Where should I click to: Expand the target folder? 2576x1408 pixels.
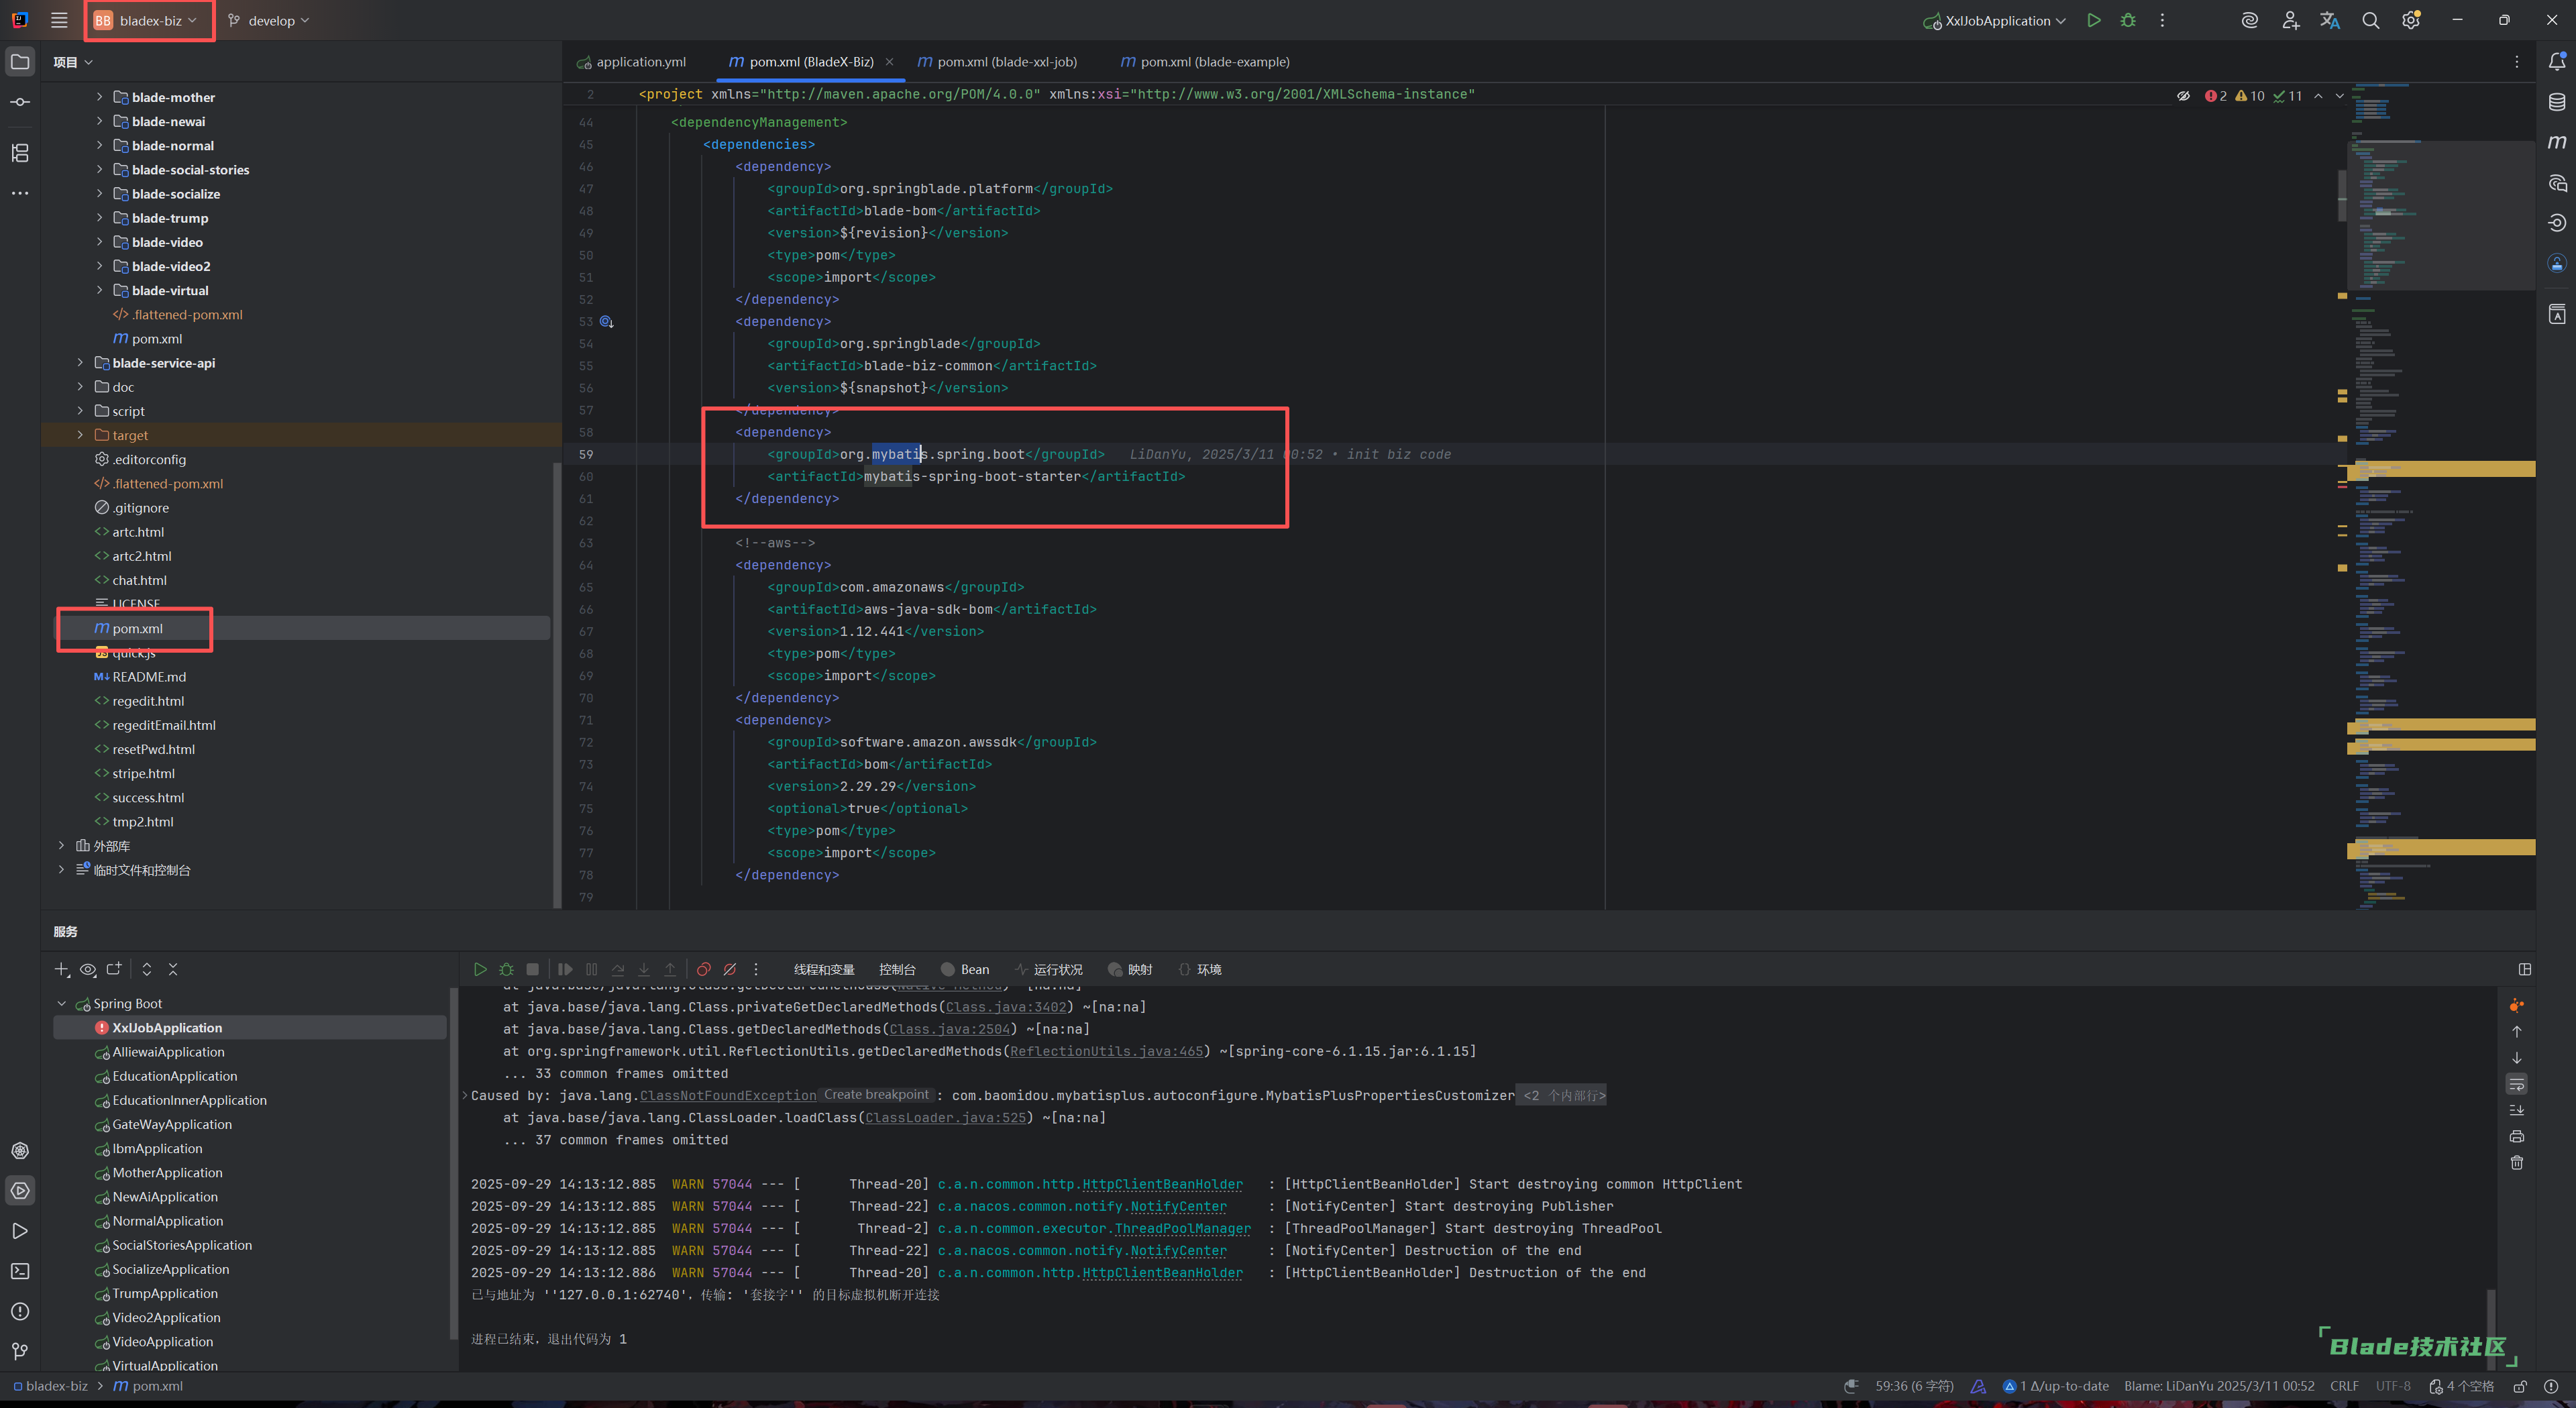(x=80, y=435)
